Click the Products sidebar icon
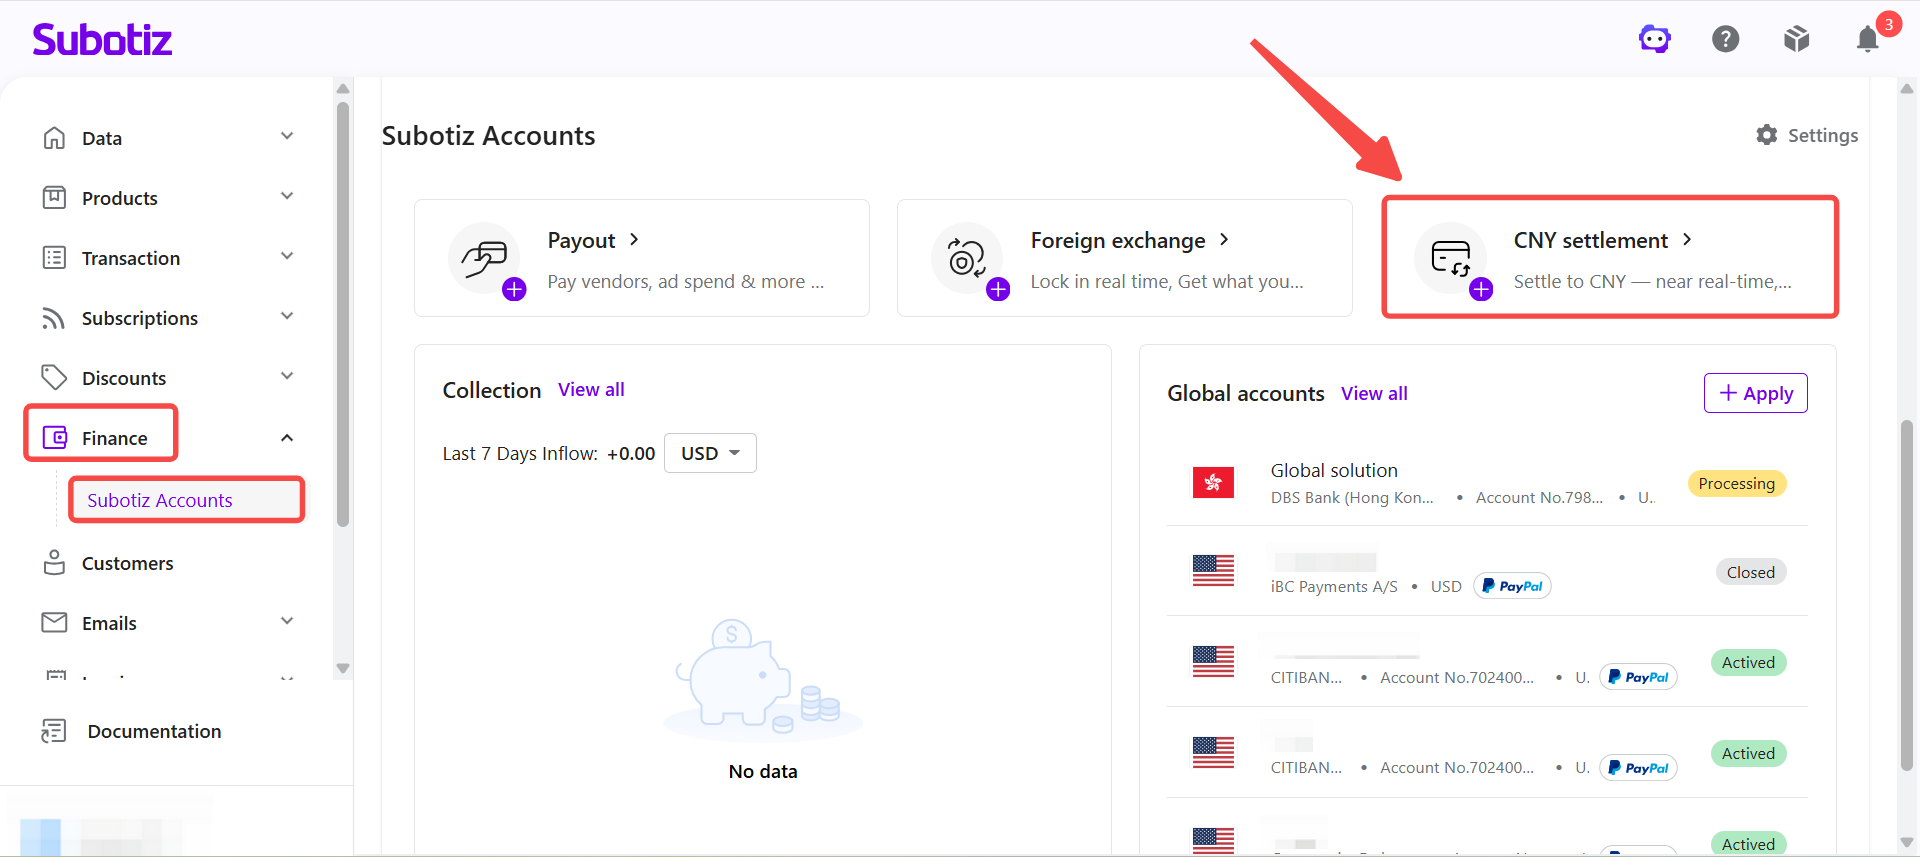1920x857 pixels. pos(54,198)
